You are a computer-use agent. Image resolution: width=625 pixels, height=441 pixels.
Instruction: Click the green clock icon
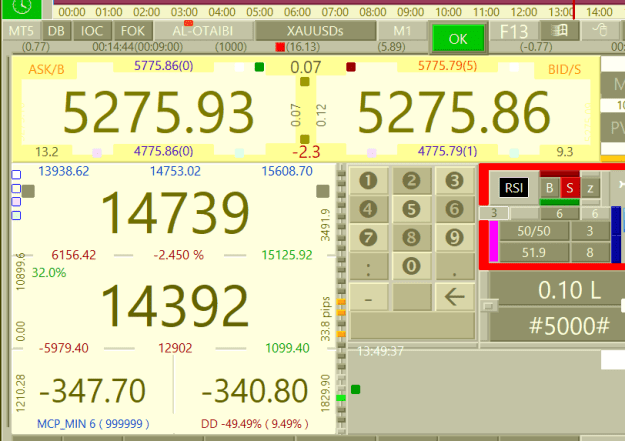[22, 7]
